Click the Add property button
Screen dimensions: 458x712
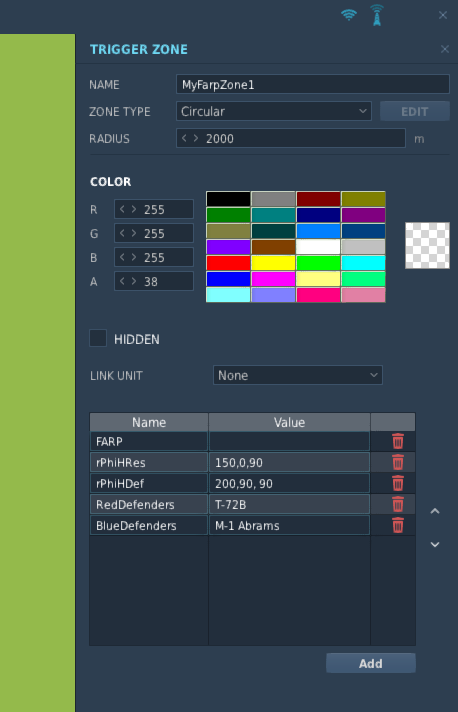(x=370, y=663)
